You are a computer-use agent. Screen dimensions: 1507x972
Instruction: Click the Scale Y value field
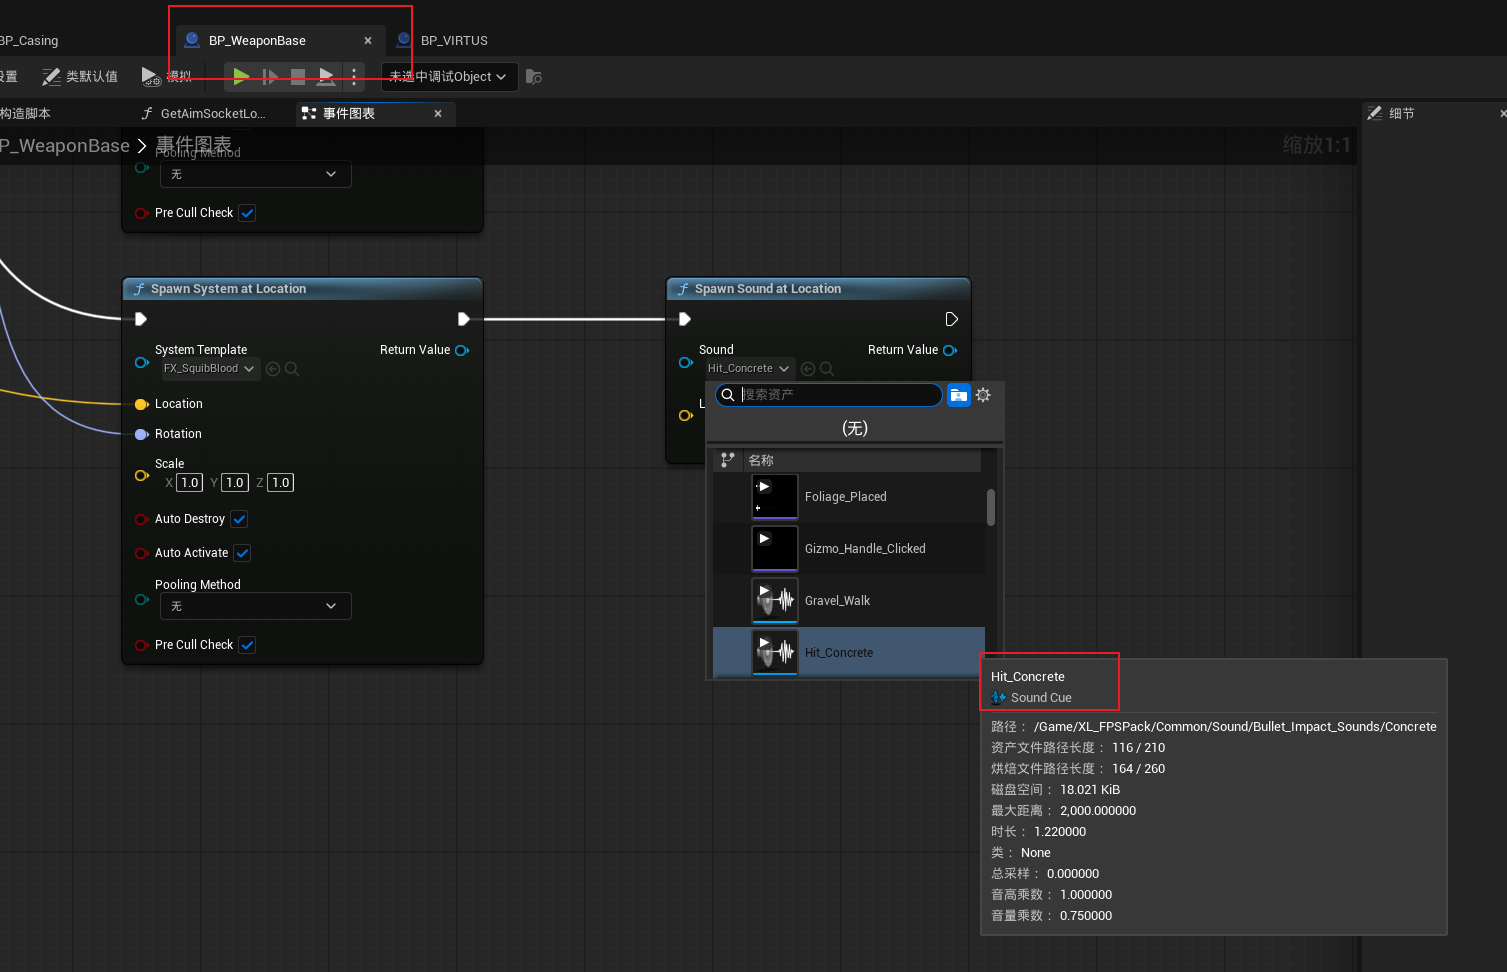tap(235, 482)
